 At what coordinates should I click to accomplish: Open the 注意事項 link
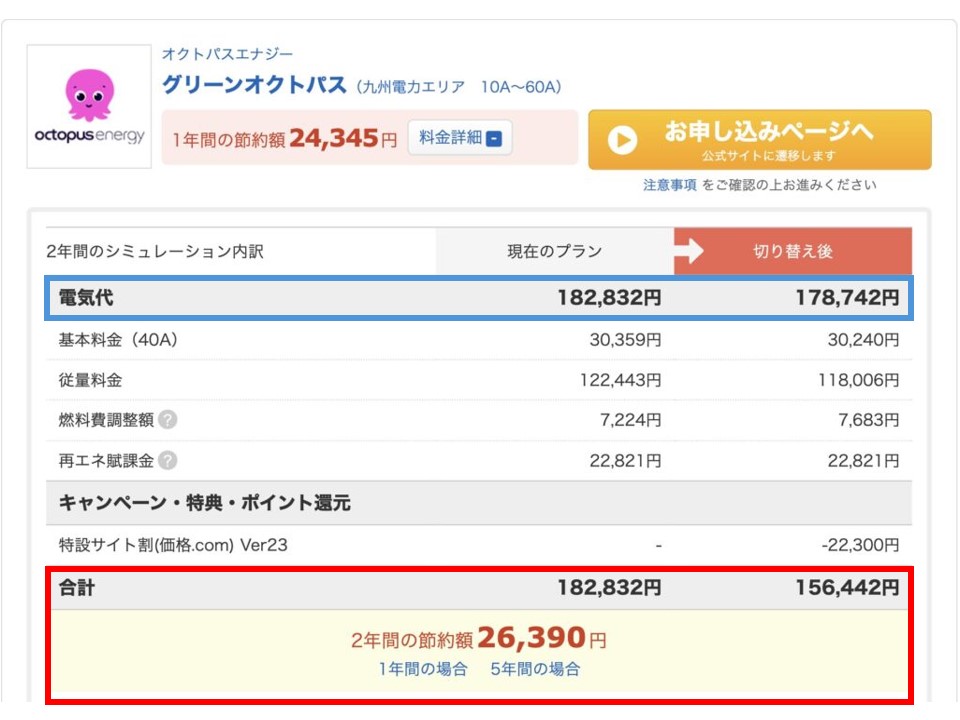click(x=670, y=185)
